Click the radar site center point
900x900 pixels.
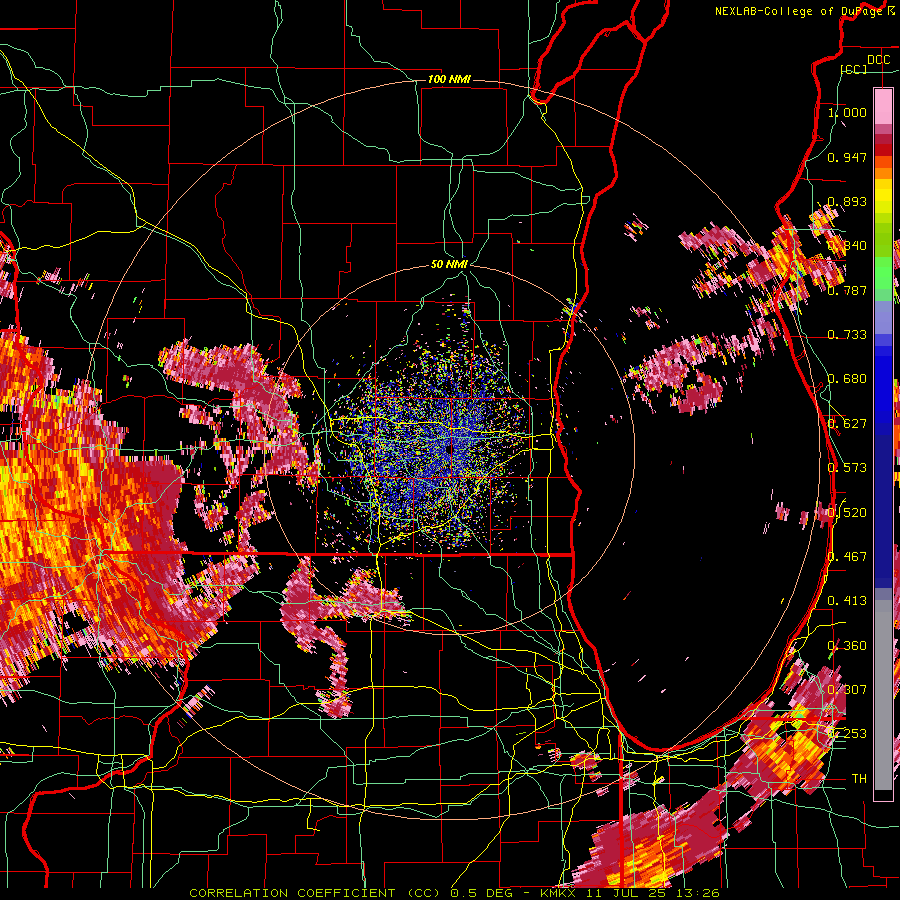(x=449, y=448)
